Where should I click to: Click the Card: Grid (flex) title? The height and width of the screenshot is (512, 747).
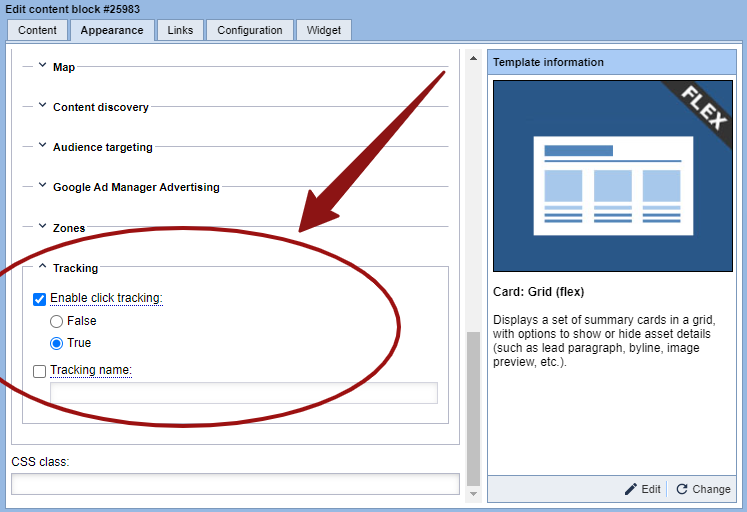point(538,291)
